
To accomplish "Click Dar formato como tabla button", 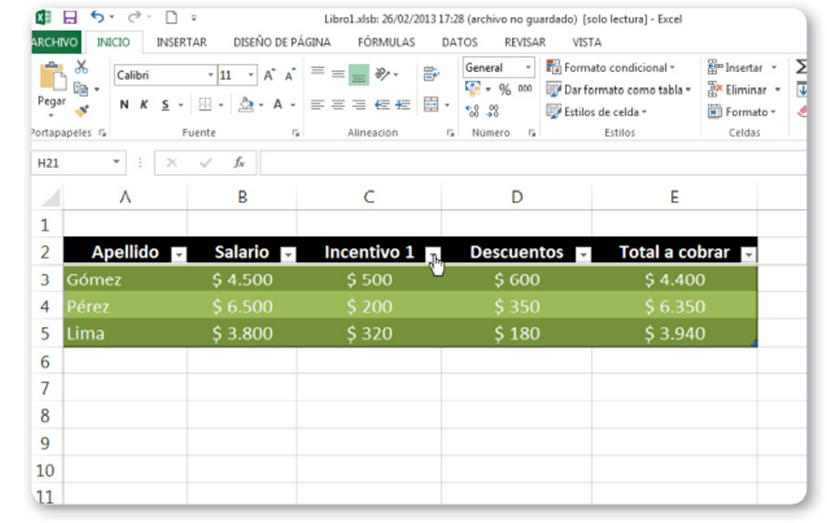I will tap(616, 90).
